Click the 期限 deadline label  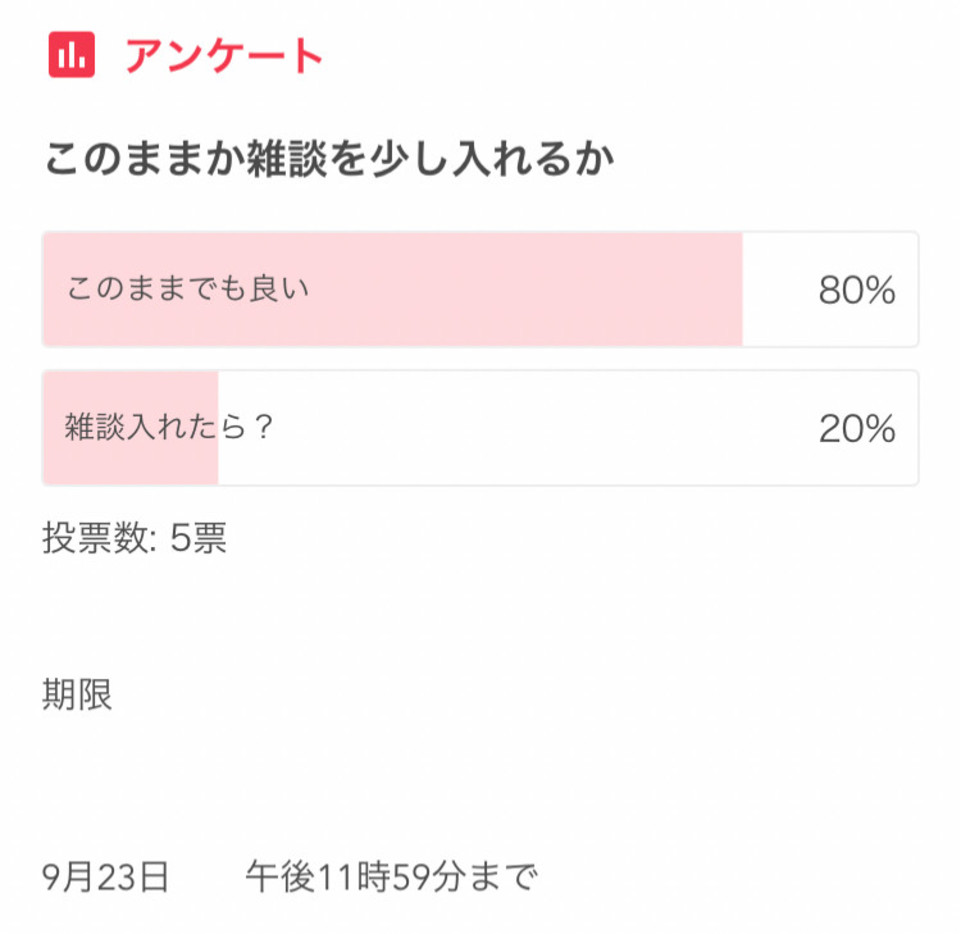click(x=77, y=695)
